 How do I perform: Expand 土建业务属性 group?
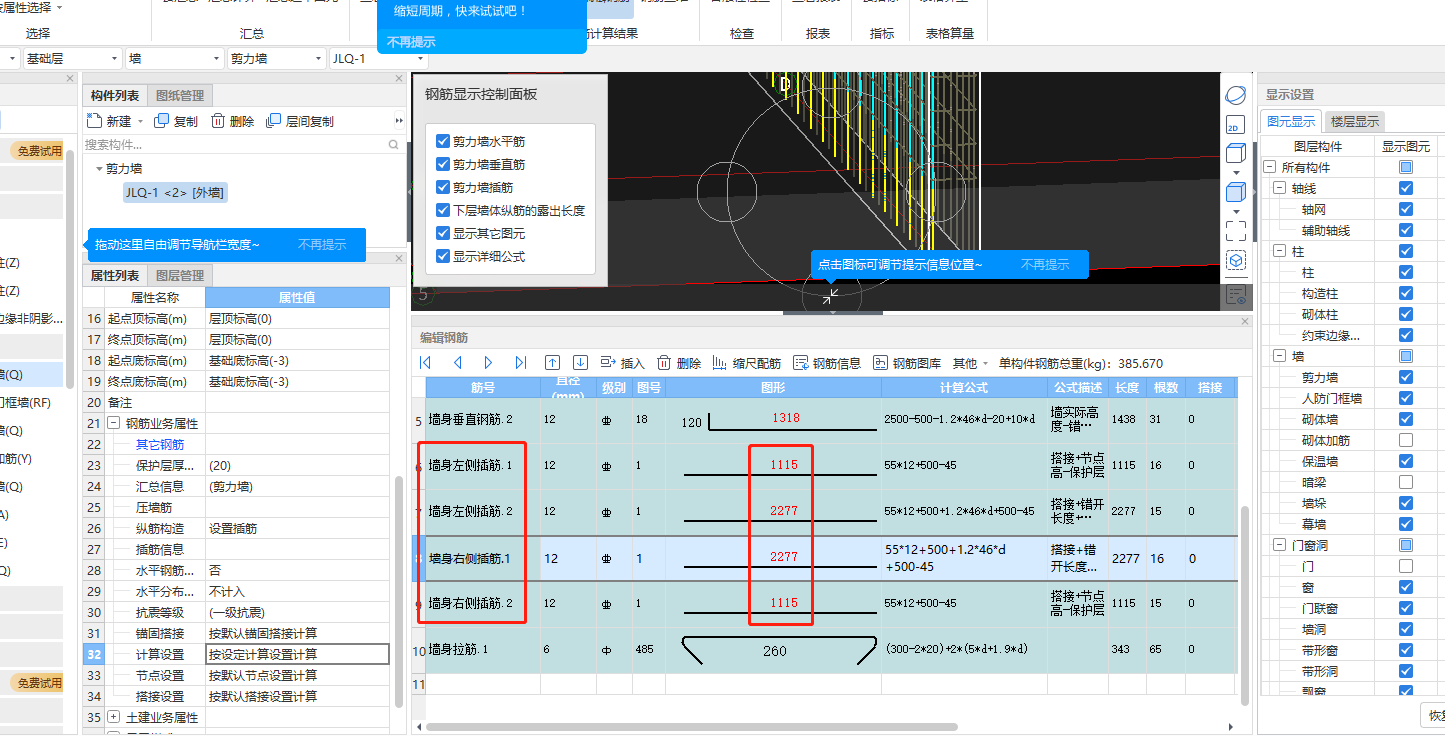113,717
